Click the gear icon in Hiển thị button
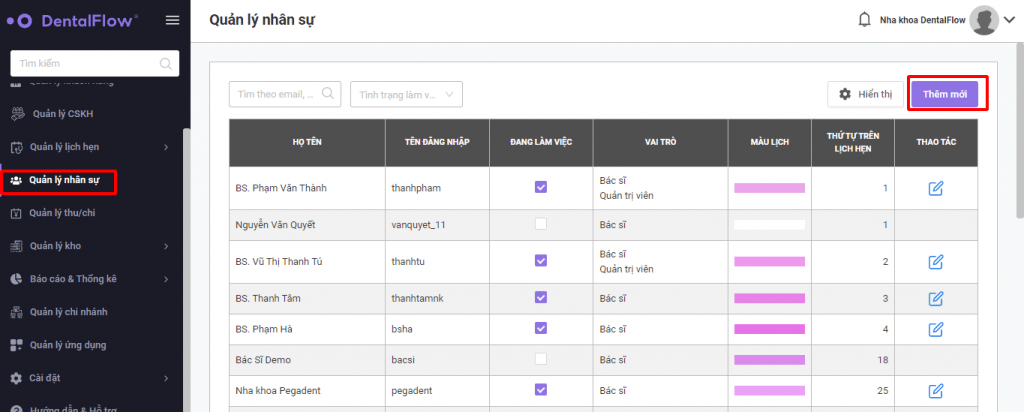Image resolution: width=1024 pixels, height=412 pixels. click(x=845, y=94)
